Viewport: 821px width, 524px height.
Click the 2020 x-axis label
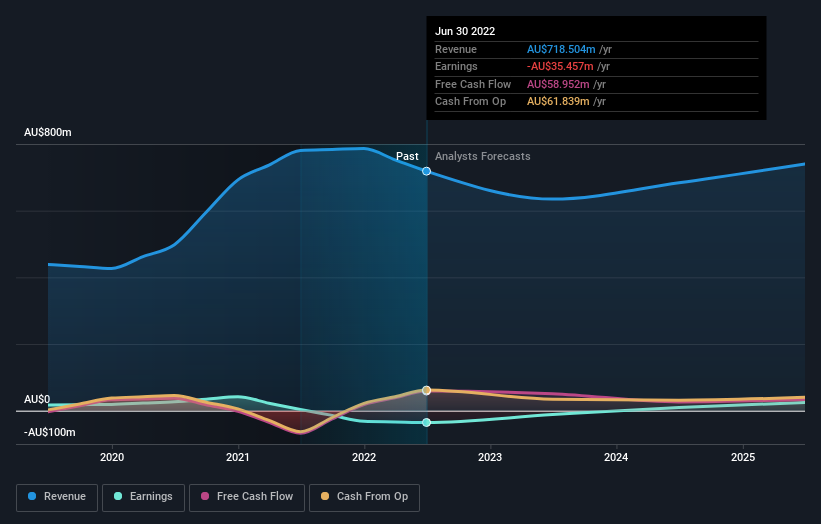(112, 458)
